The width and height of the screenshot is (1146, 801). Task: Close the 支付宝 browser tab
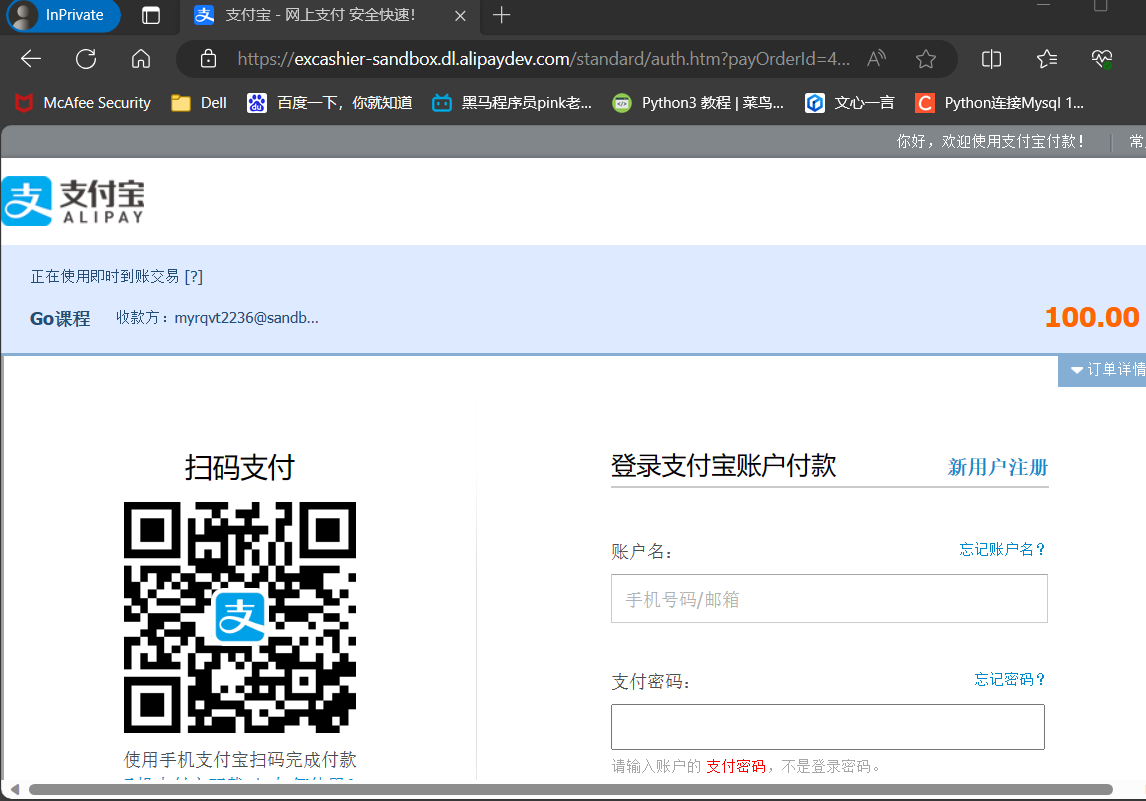pyautogui.click(x=460, y=15)
